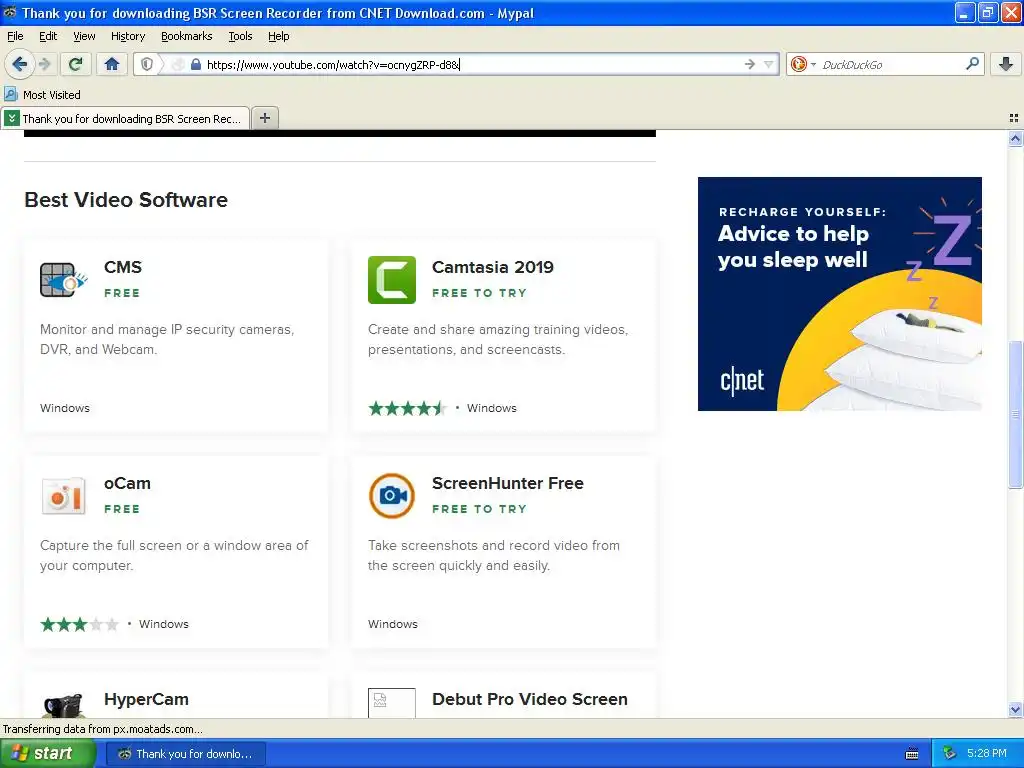Go back with the Back arrow button

(x=20, y=64)
